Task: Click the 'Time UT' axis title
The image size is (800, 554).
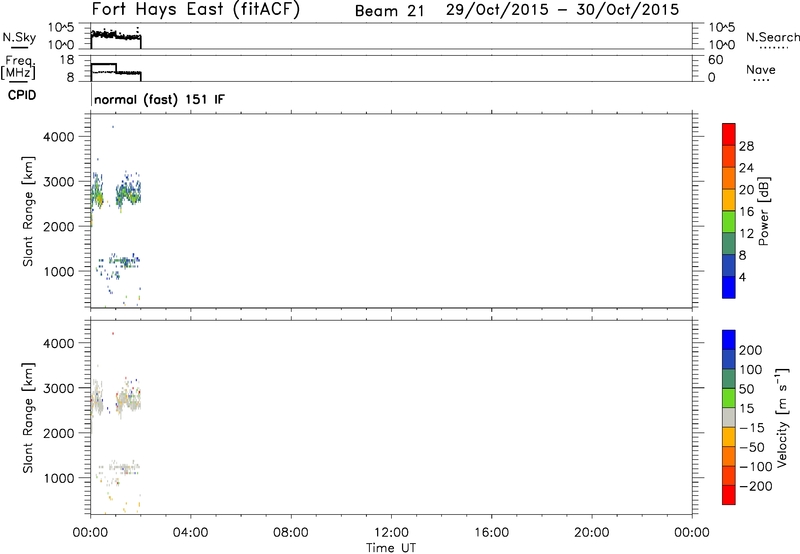Action: [391, 548]
